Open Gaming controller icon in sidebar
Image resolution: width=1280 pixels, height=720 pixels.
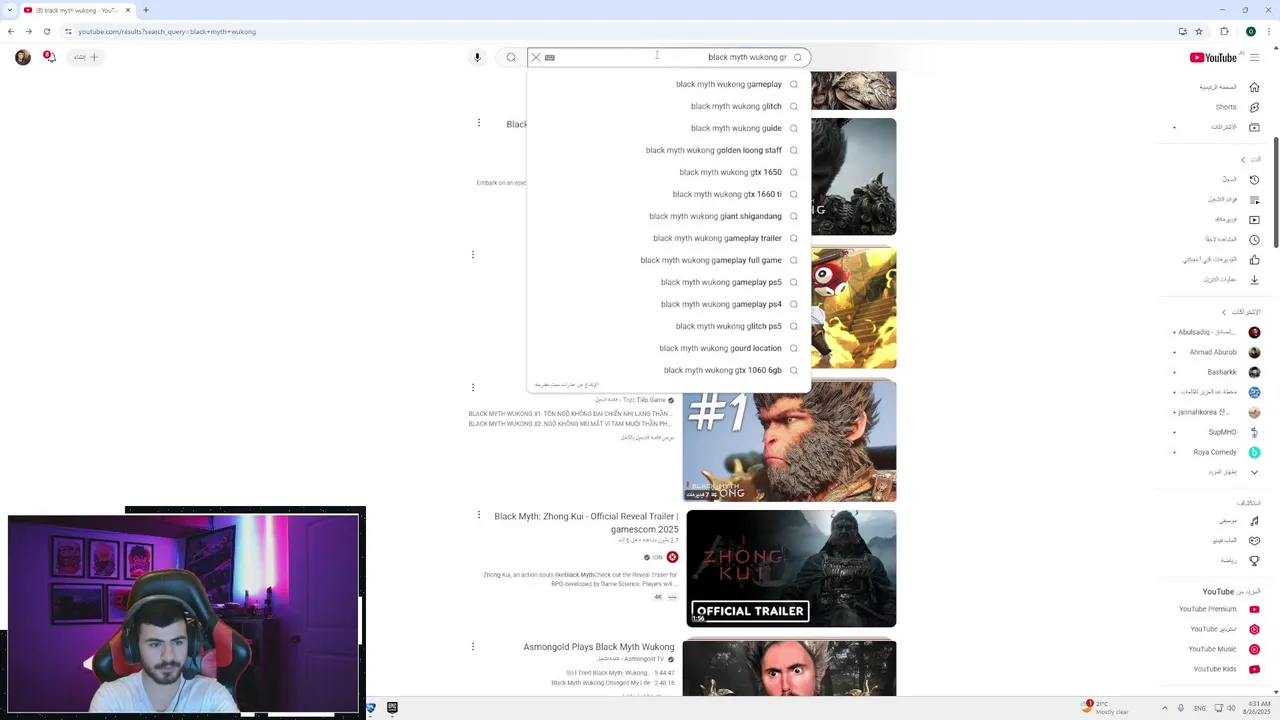(1254, 541)
